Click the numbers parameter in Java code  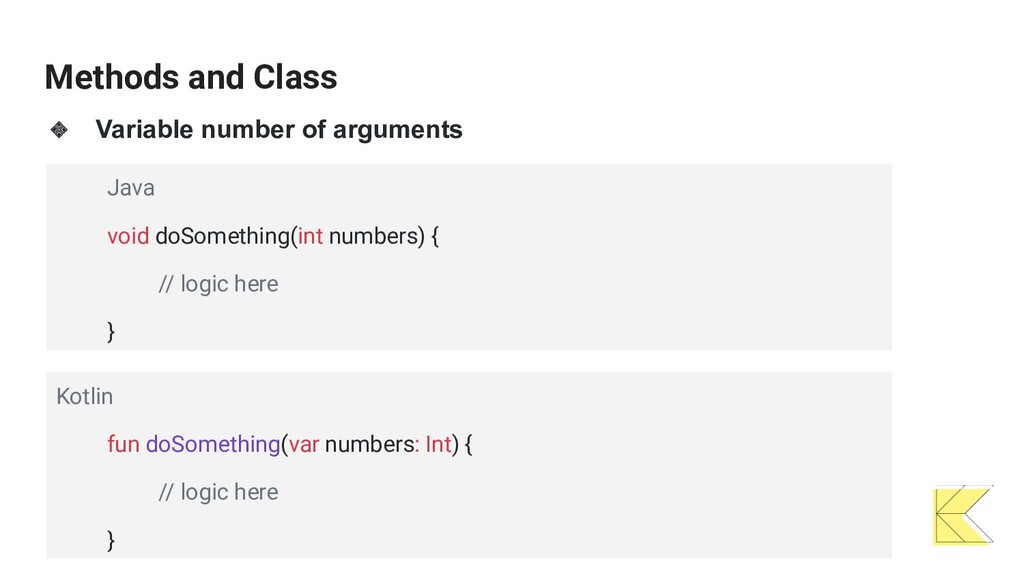373,236
